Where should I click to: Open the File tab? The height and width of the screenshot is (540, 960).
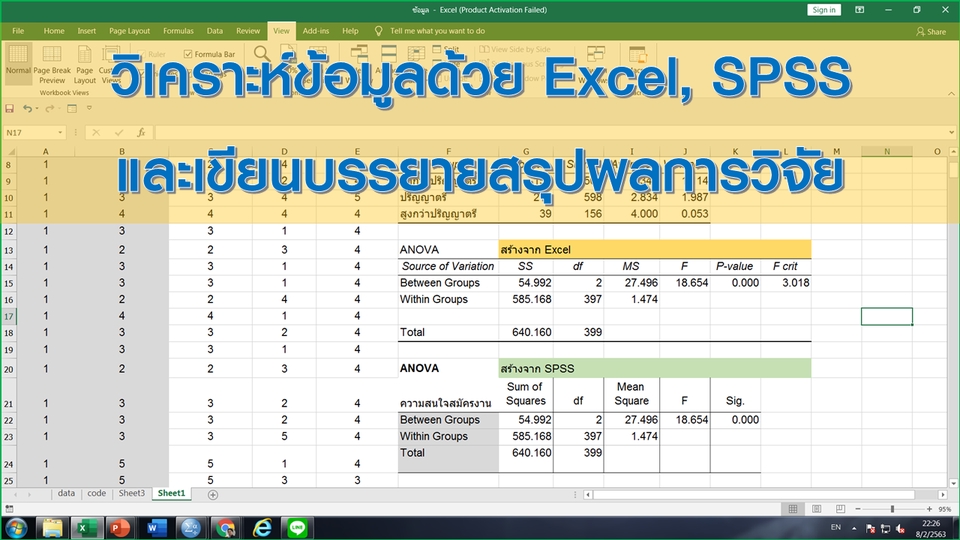(18, 31)
